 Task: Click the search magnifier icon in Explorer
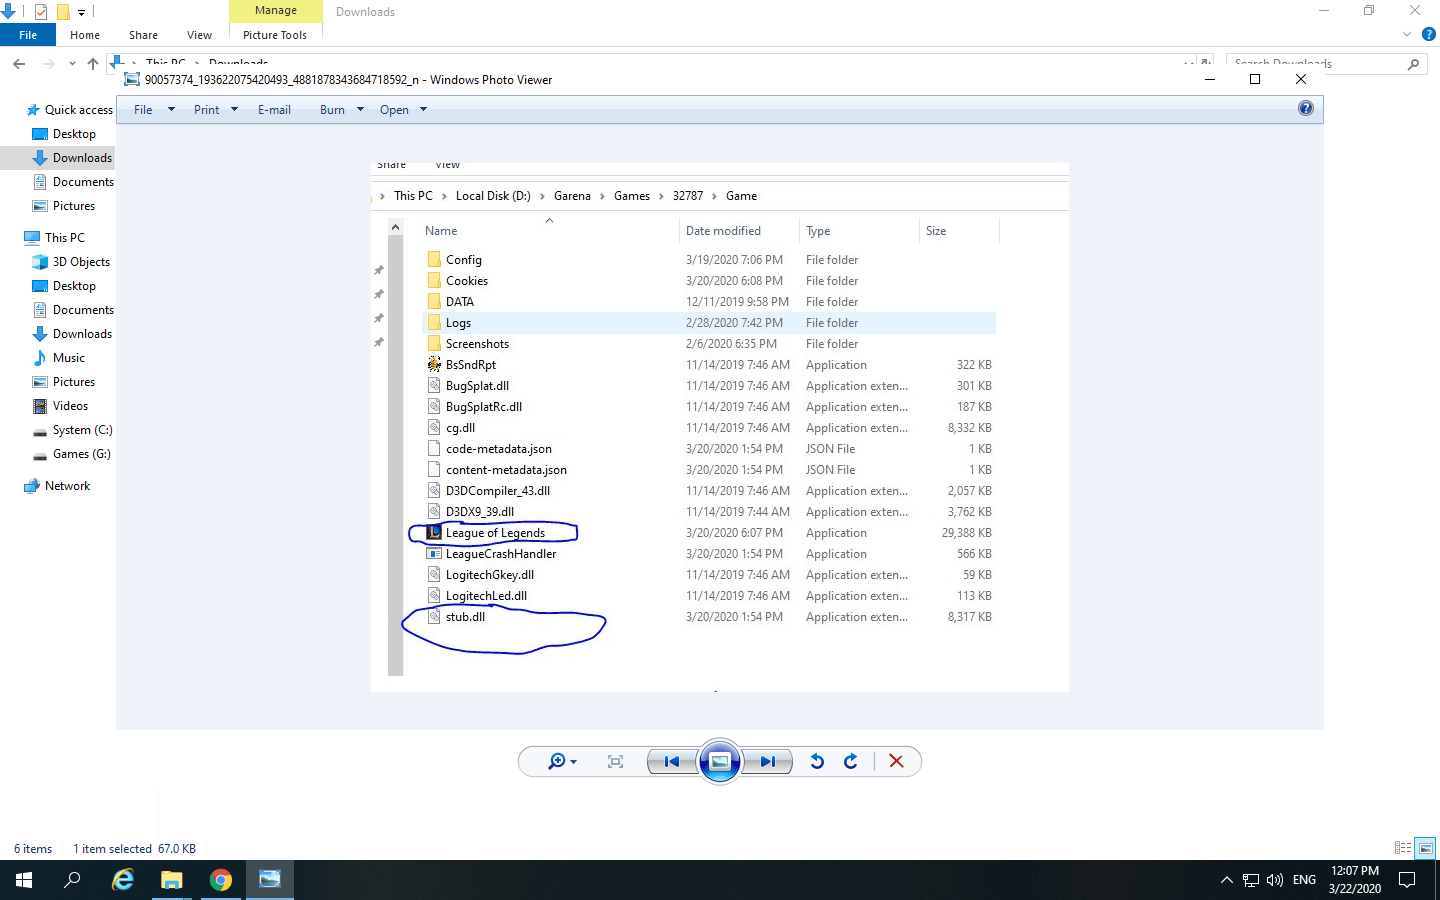pyautogui.click(x=1414, y=64)
